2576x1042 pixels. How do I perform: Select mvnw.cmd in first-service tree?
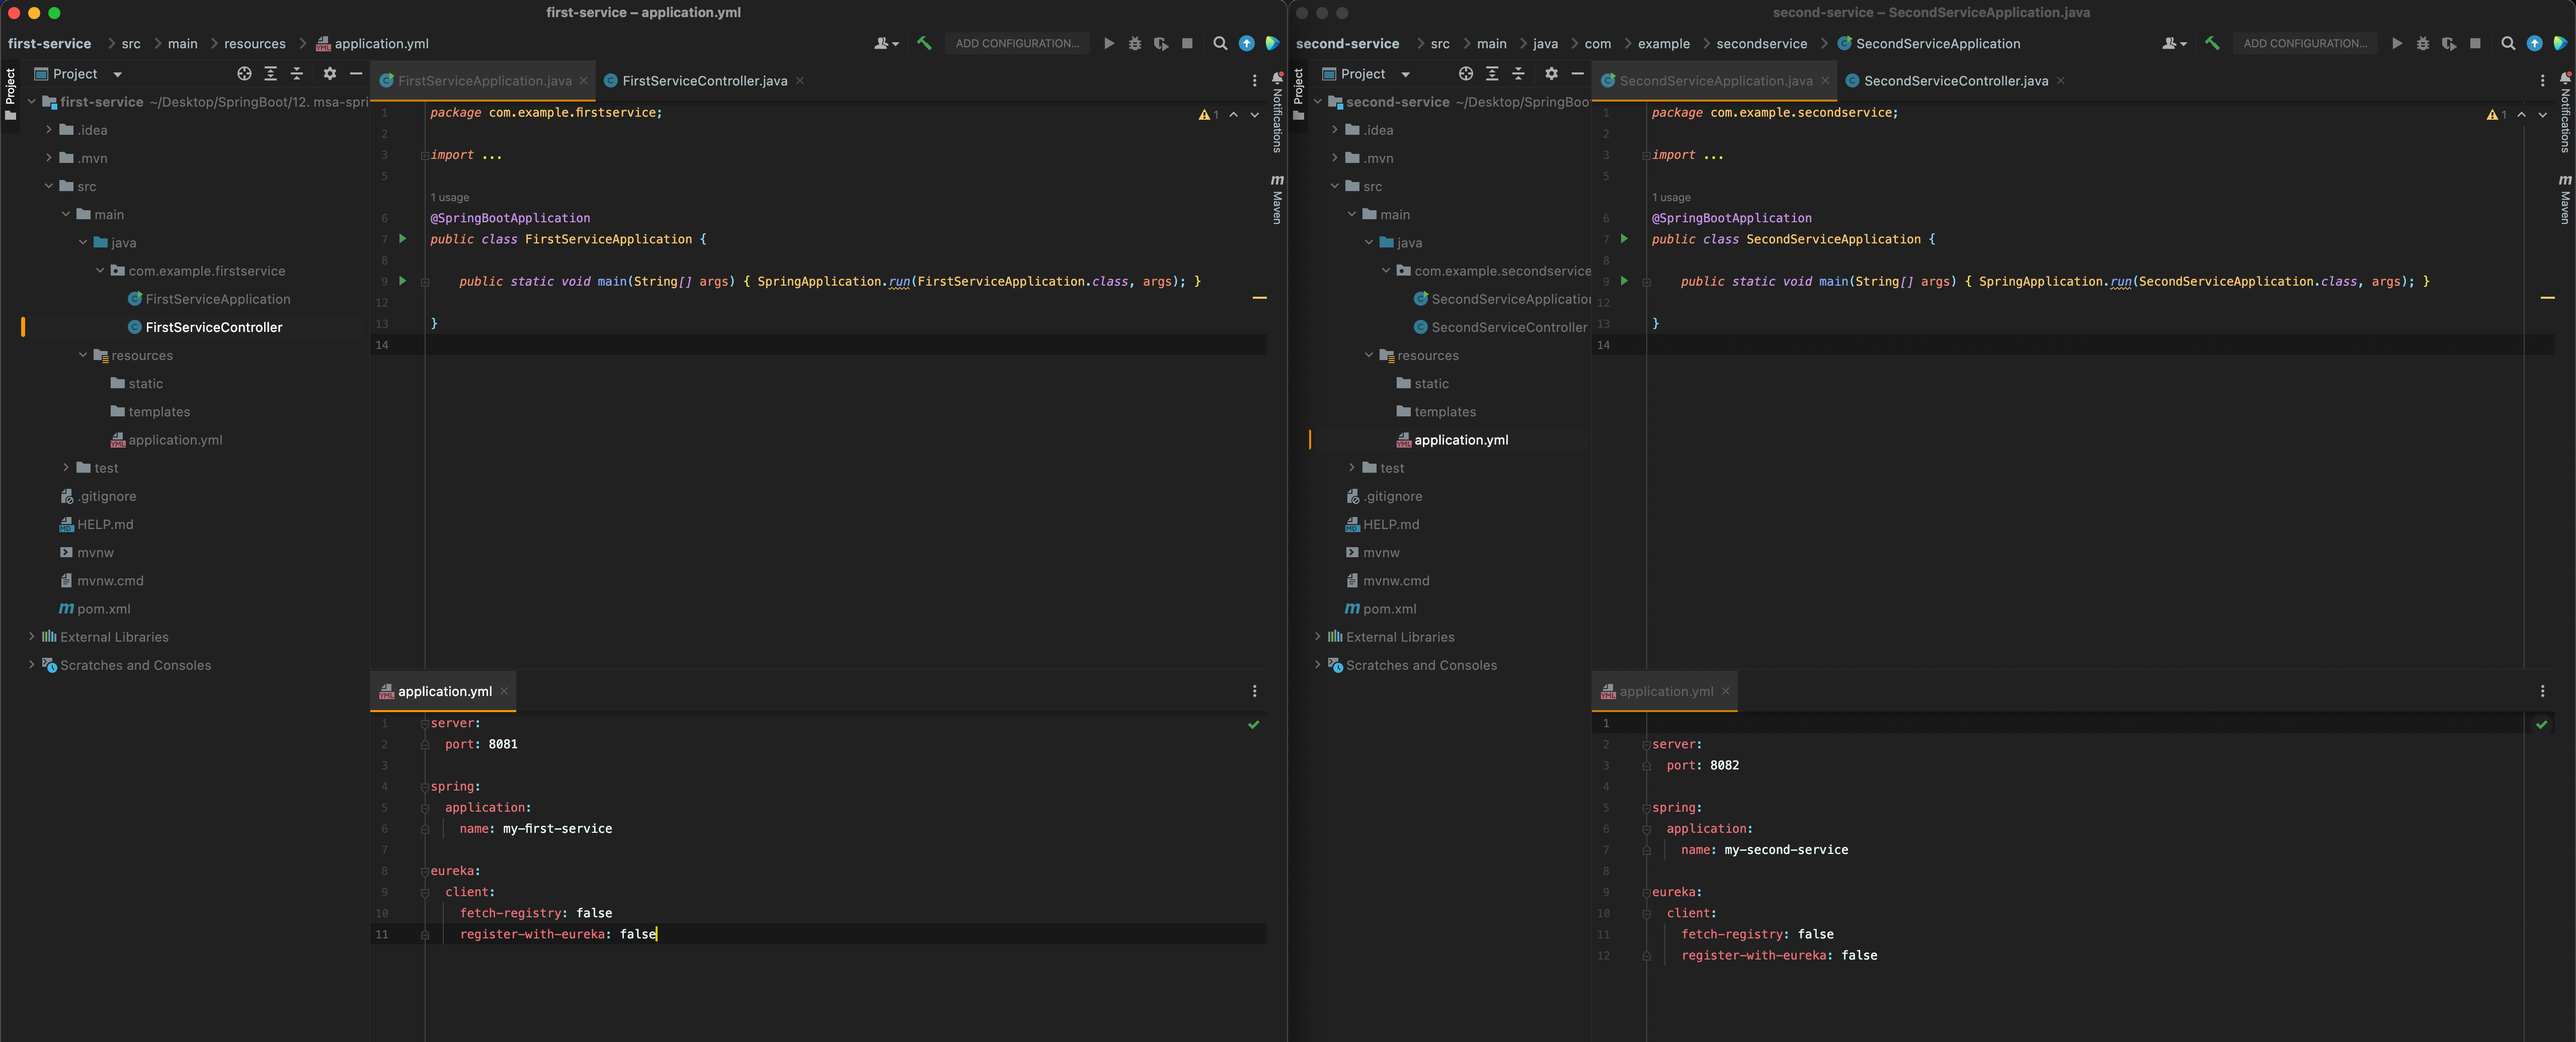click(101, 580)
